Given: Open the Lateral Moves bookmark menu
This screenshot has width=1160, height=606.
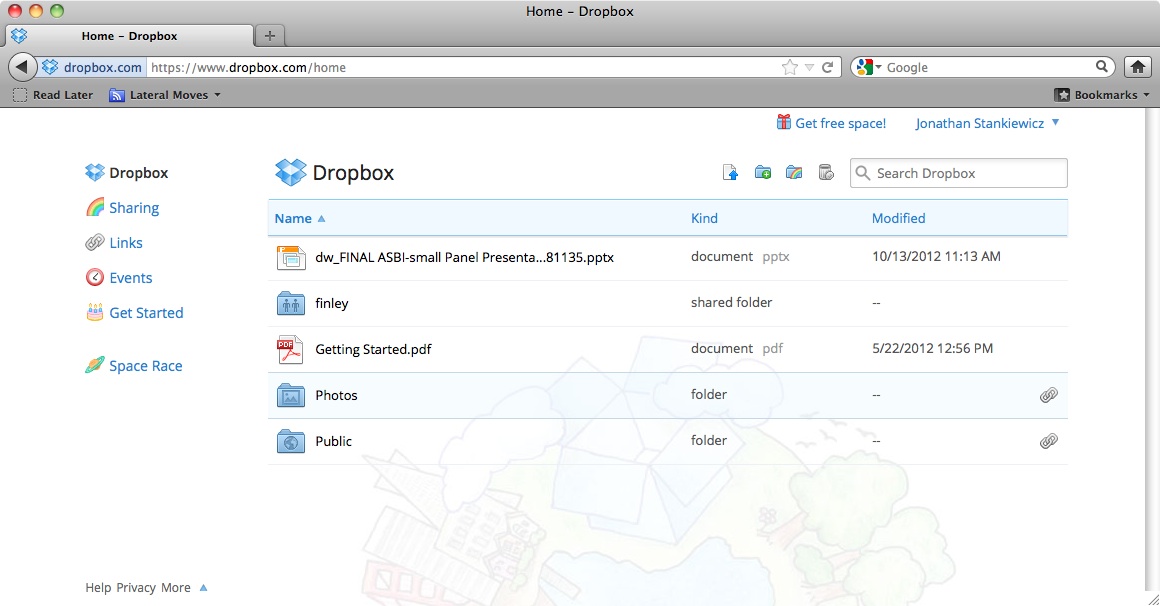Looking at the screenshot, I should coord(164,94).
